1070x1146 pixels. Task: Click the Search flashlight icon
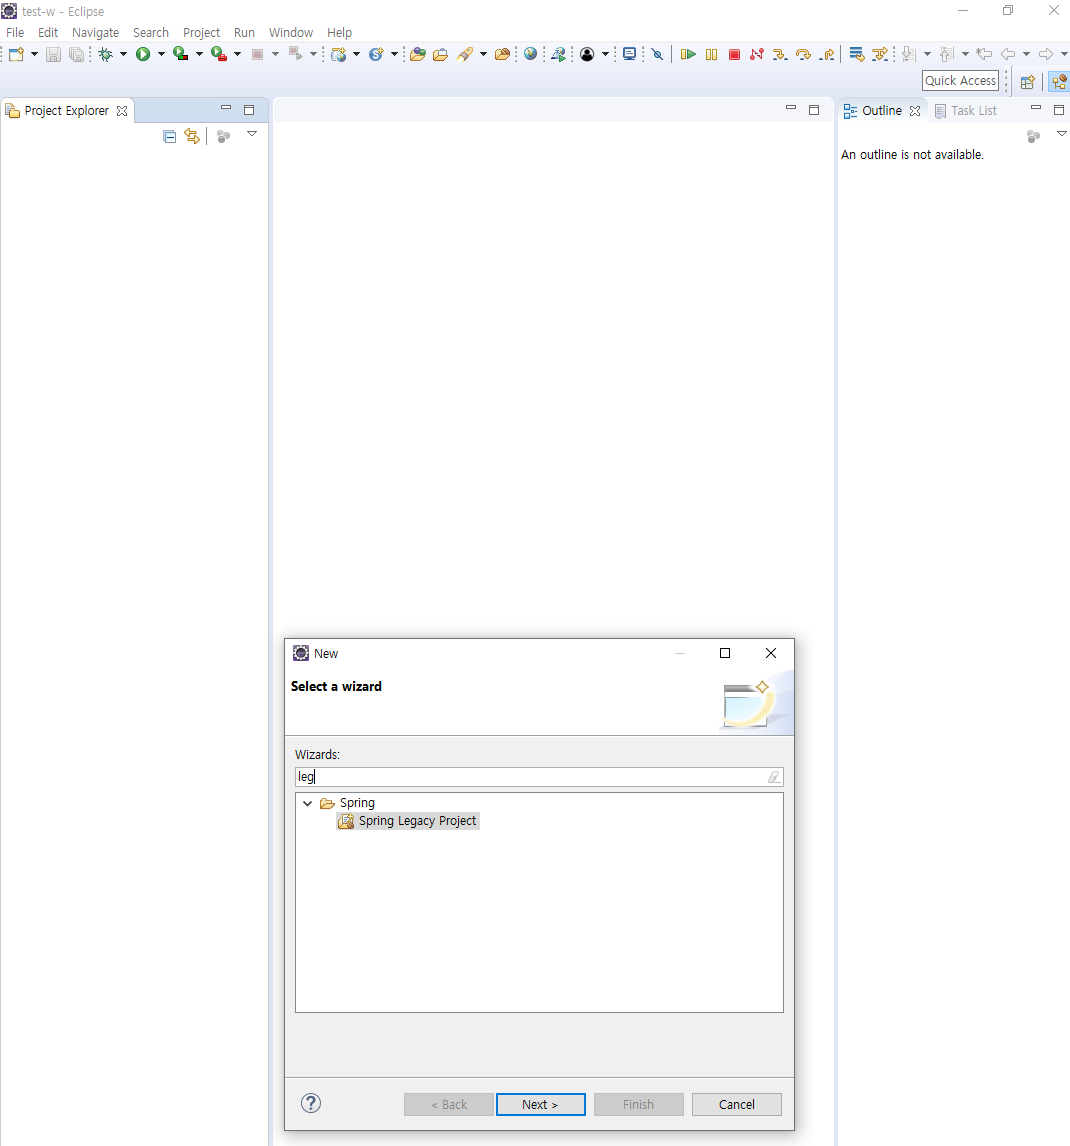[465, 54]
